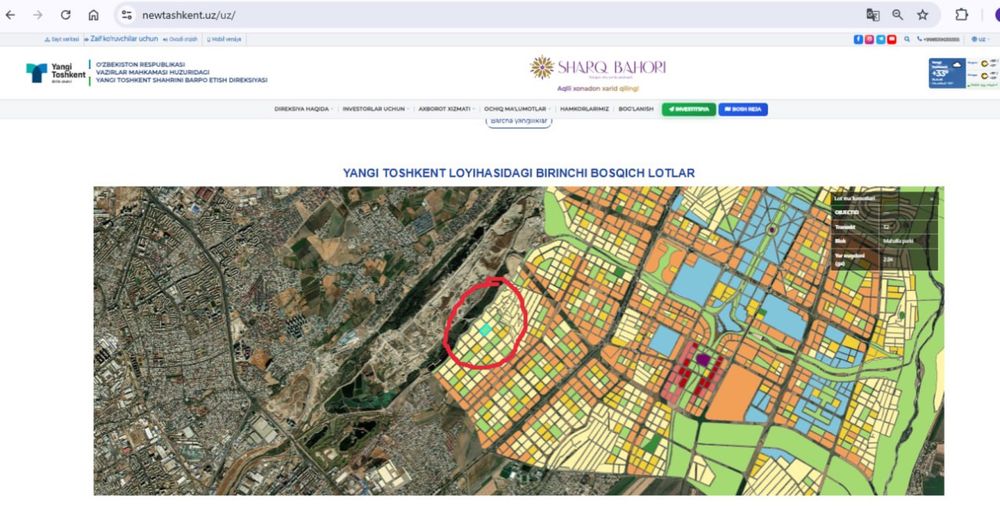Click the voice reading link in the top bar
The width and height of the screenshot is (1000, 506).
180,40
